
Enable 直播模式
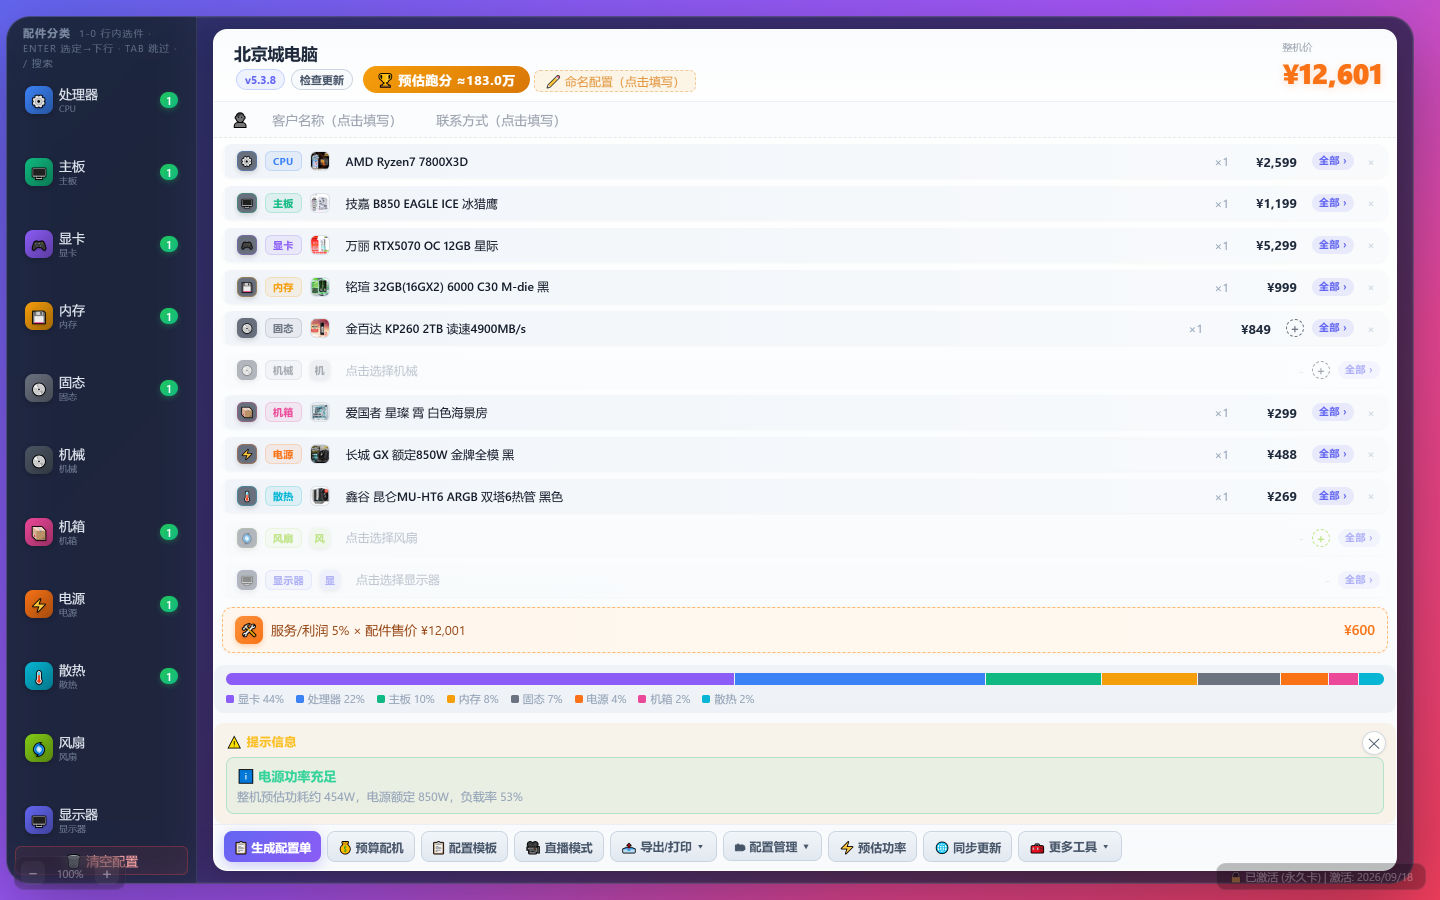click(x=559, y=847)
